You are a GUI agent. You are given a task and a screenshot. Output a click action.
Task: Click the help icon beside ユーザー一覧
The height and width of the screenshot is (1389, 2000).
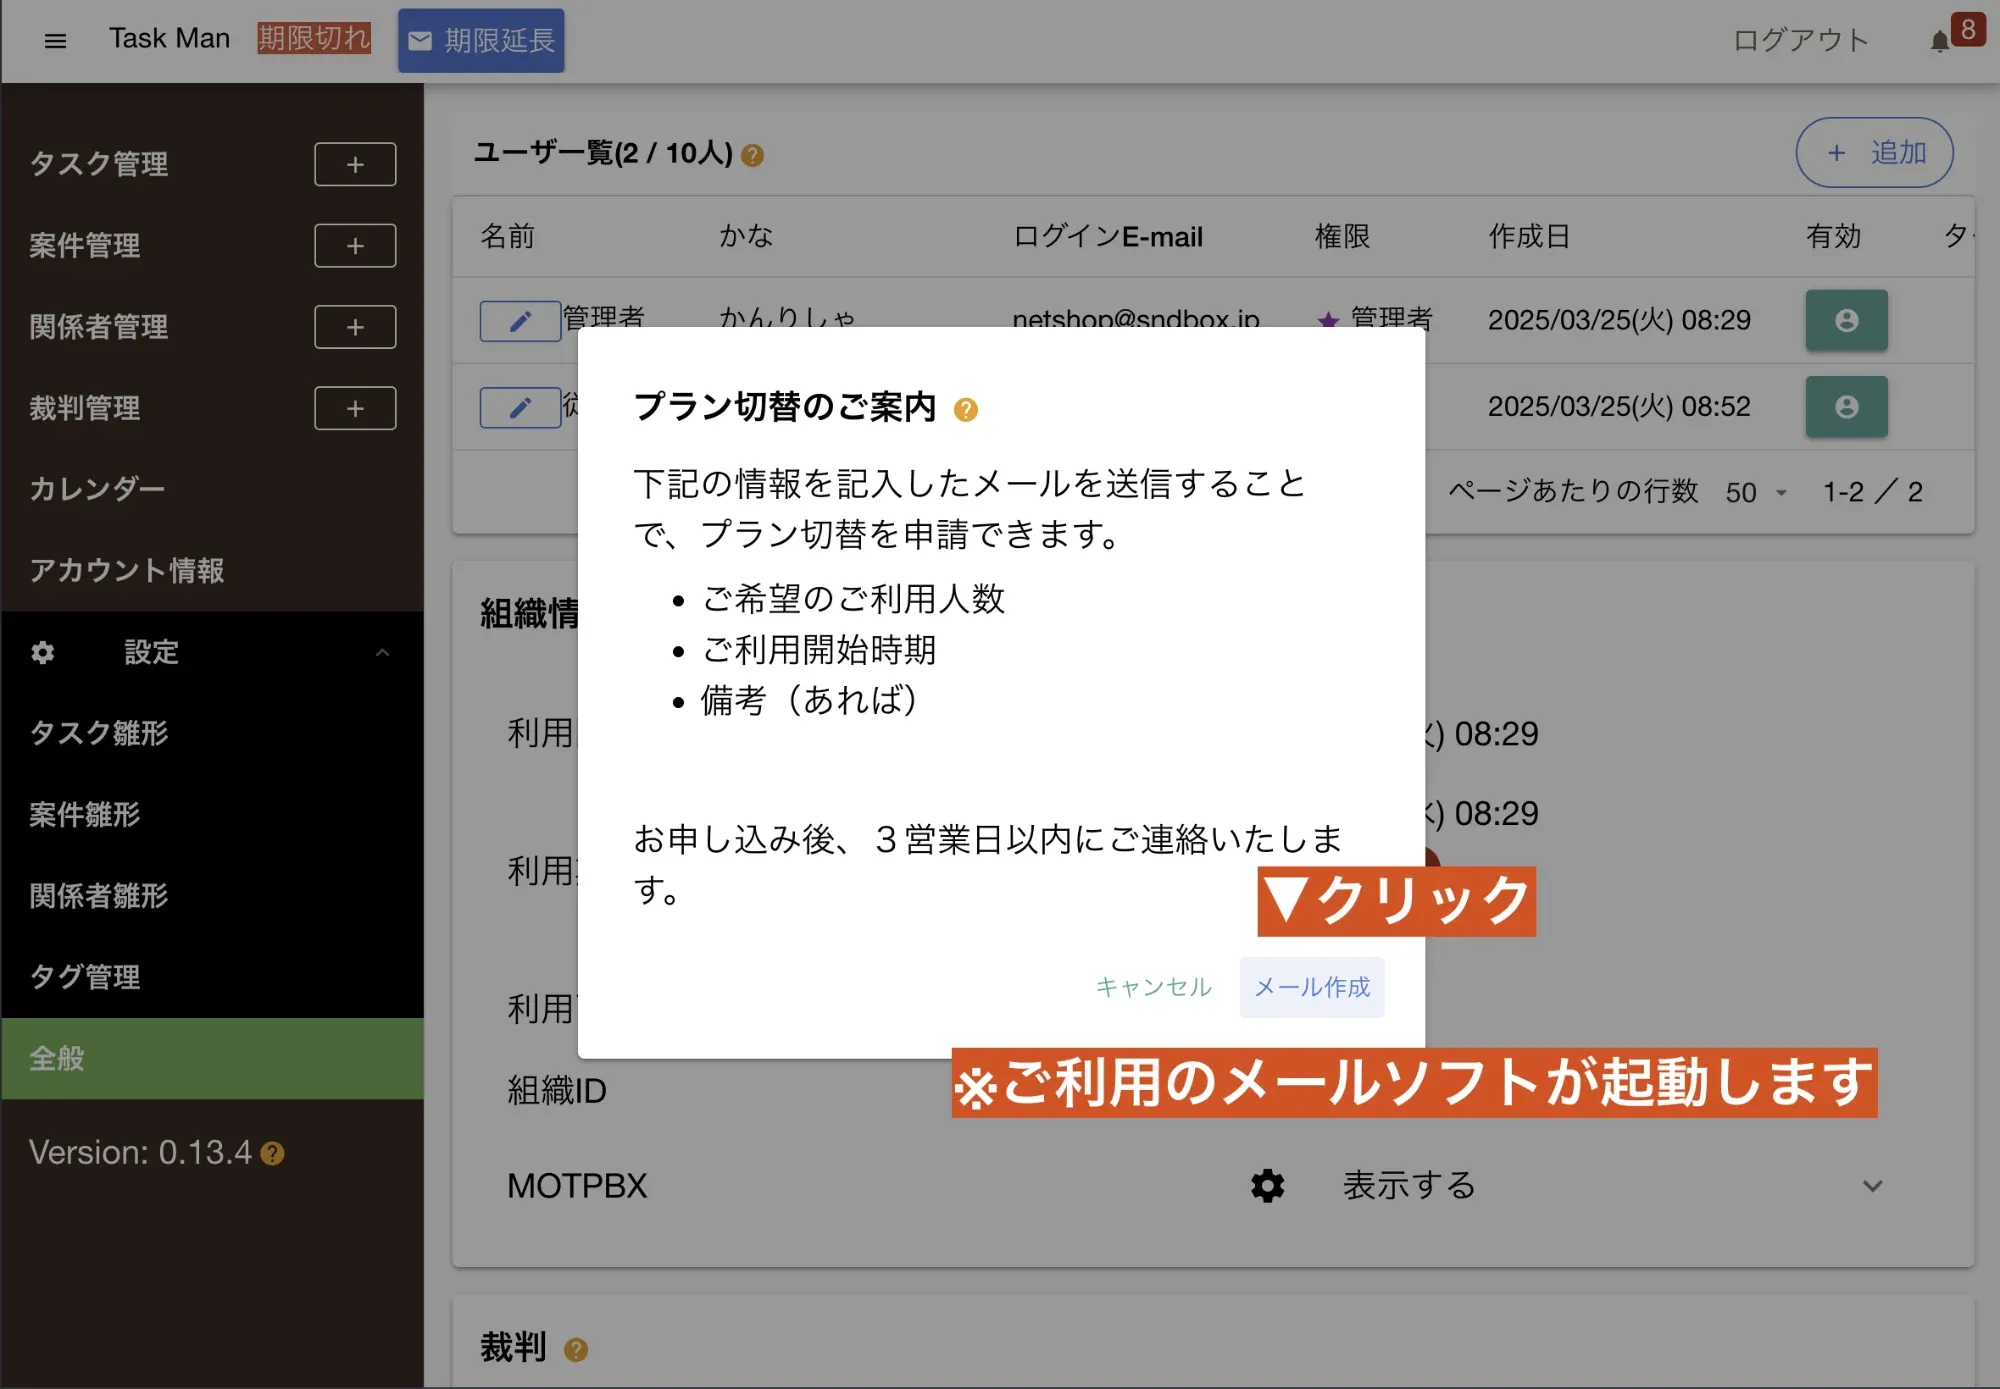(753, 155)
